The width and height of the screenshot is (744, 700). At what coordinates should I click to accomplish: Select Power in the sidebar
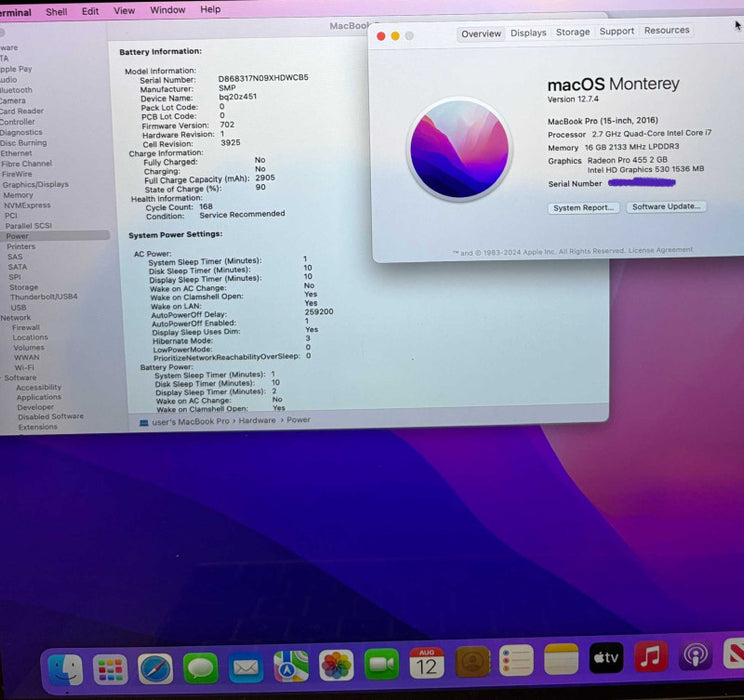(x=55, y=235)
